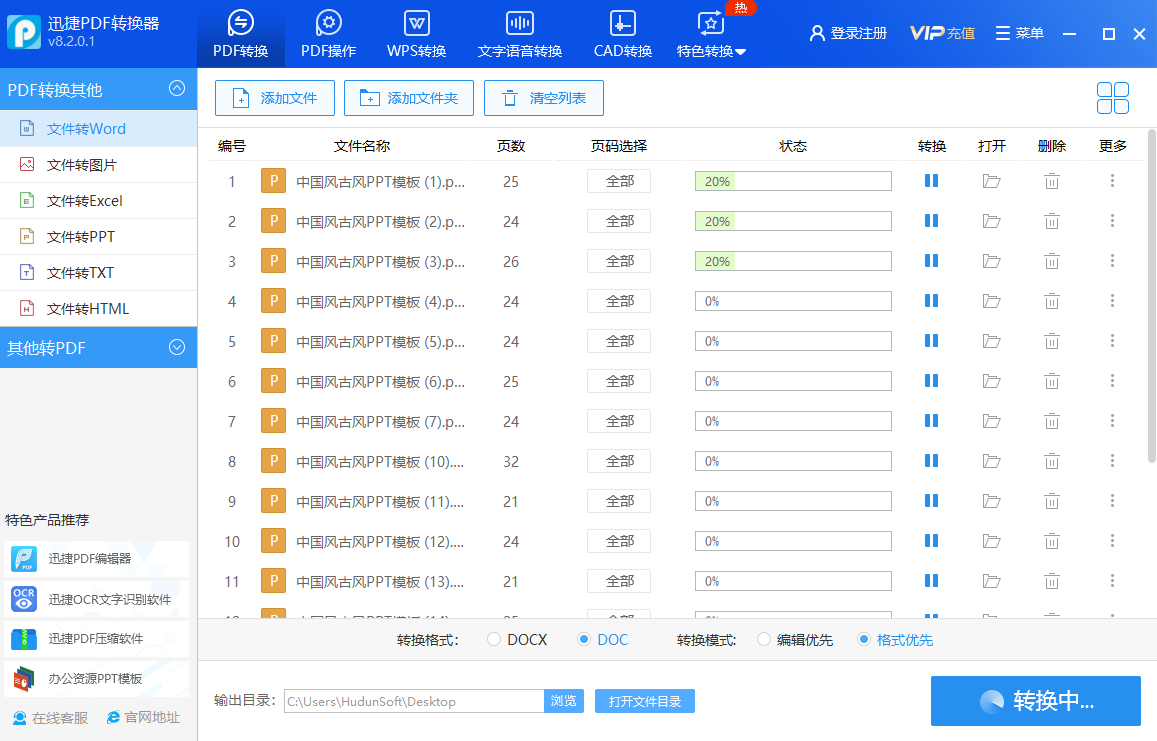Open page selection 全部 for row 6
The height and width of the screenshot is (741, 1157).
tap(619, 381)
